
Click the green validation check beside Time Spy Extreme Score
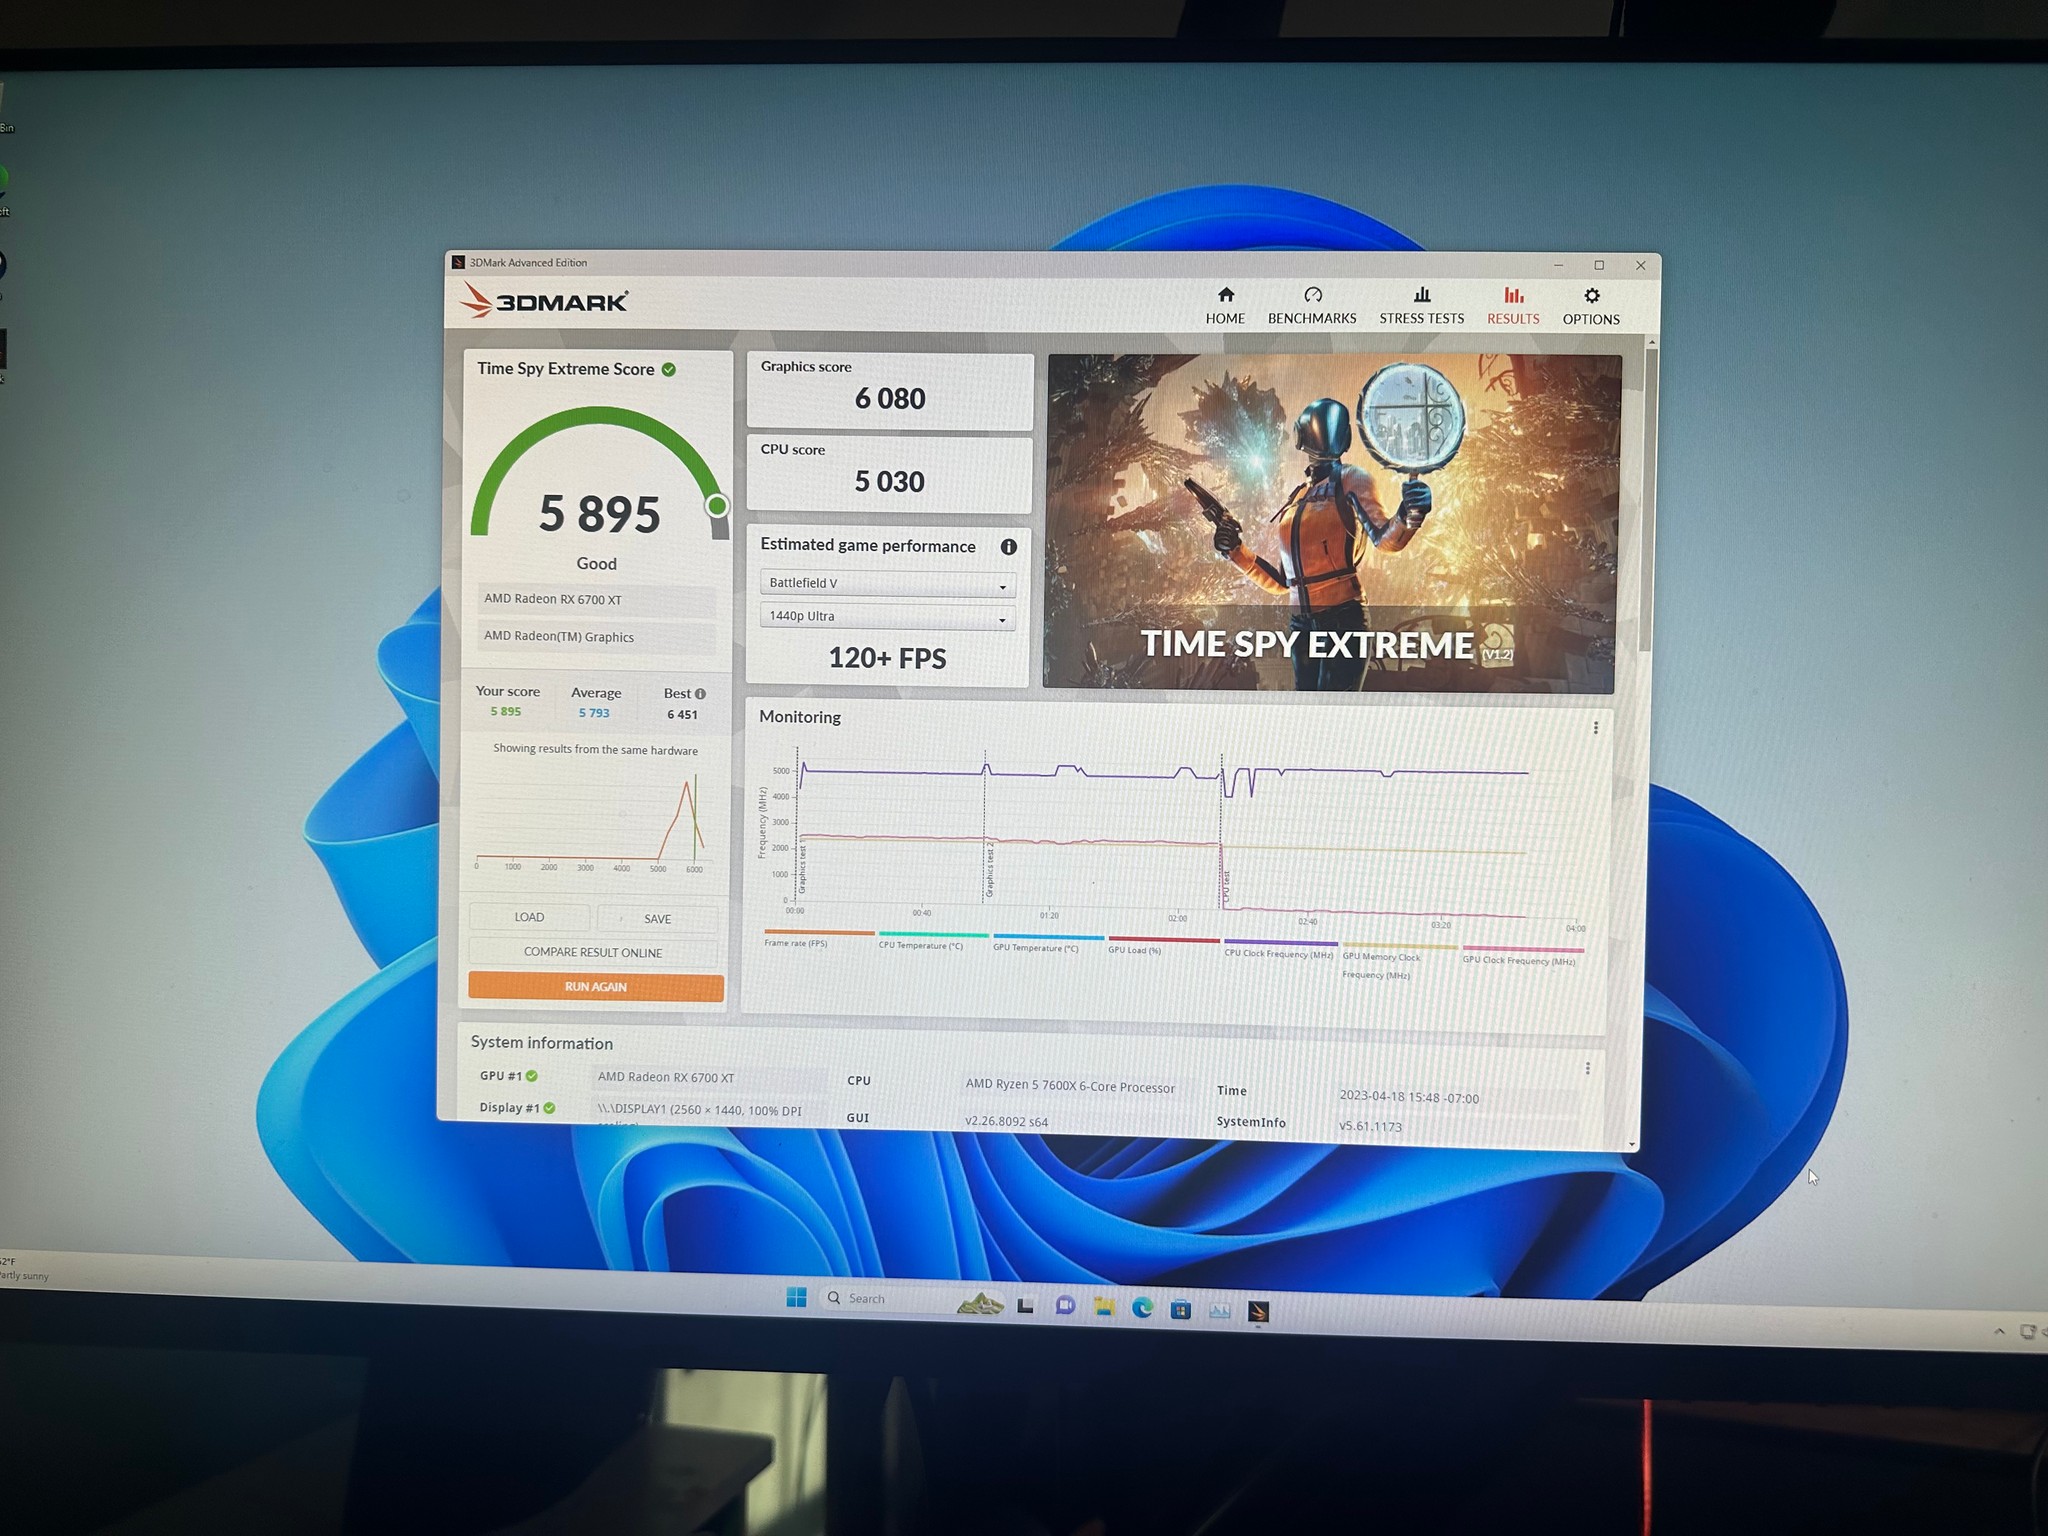[x=669, y=369]
